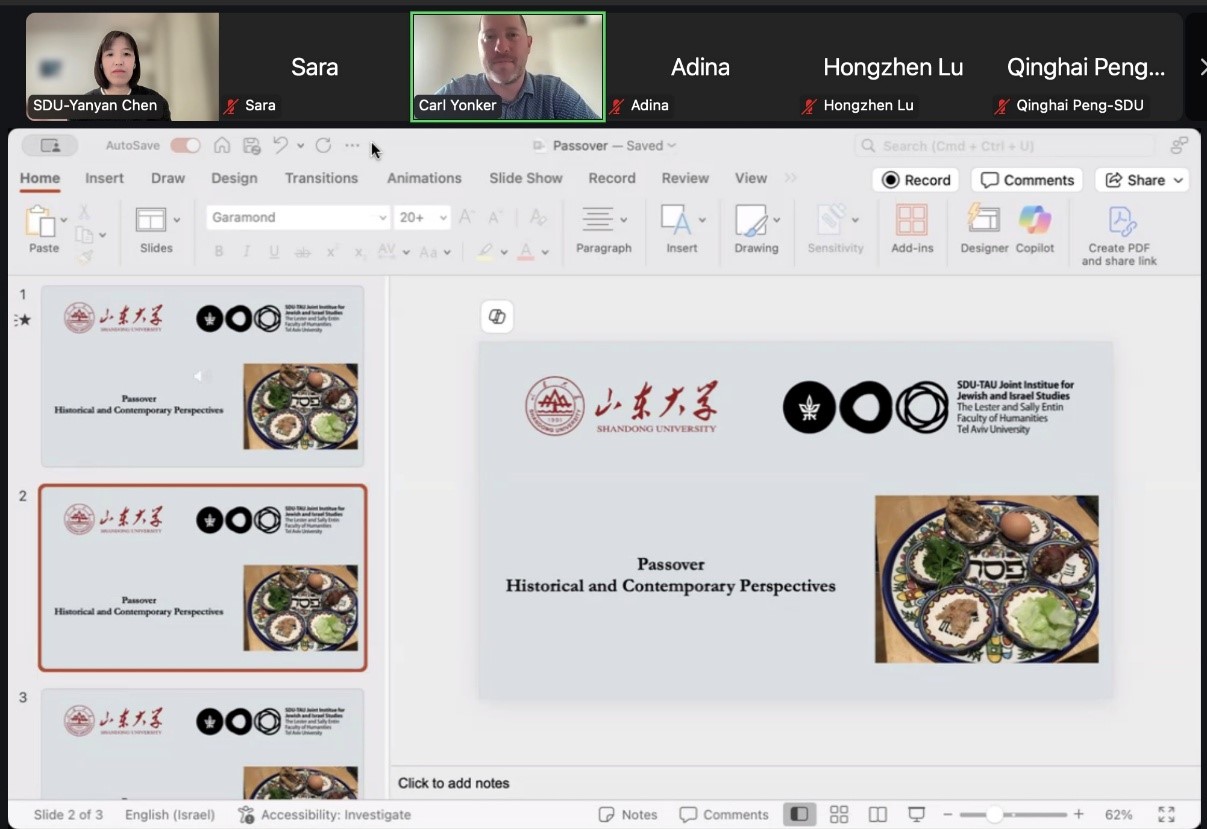Image resolution: width=1207 pixels, height=829 pixels.
Task: Open the Slide Show tab
Action: click(x=525, y=178)
